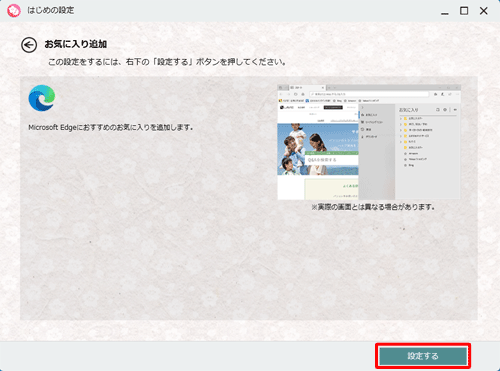This screenshot has height=371, width=500.
Task: Go back using the circled arrow icon
Action: (x=29, y=45)
